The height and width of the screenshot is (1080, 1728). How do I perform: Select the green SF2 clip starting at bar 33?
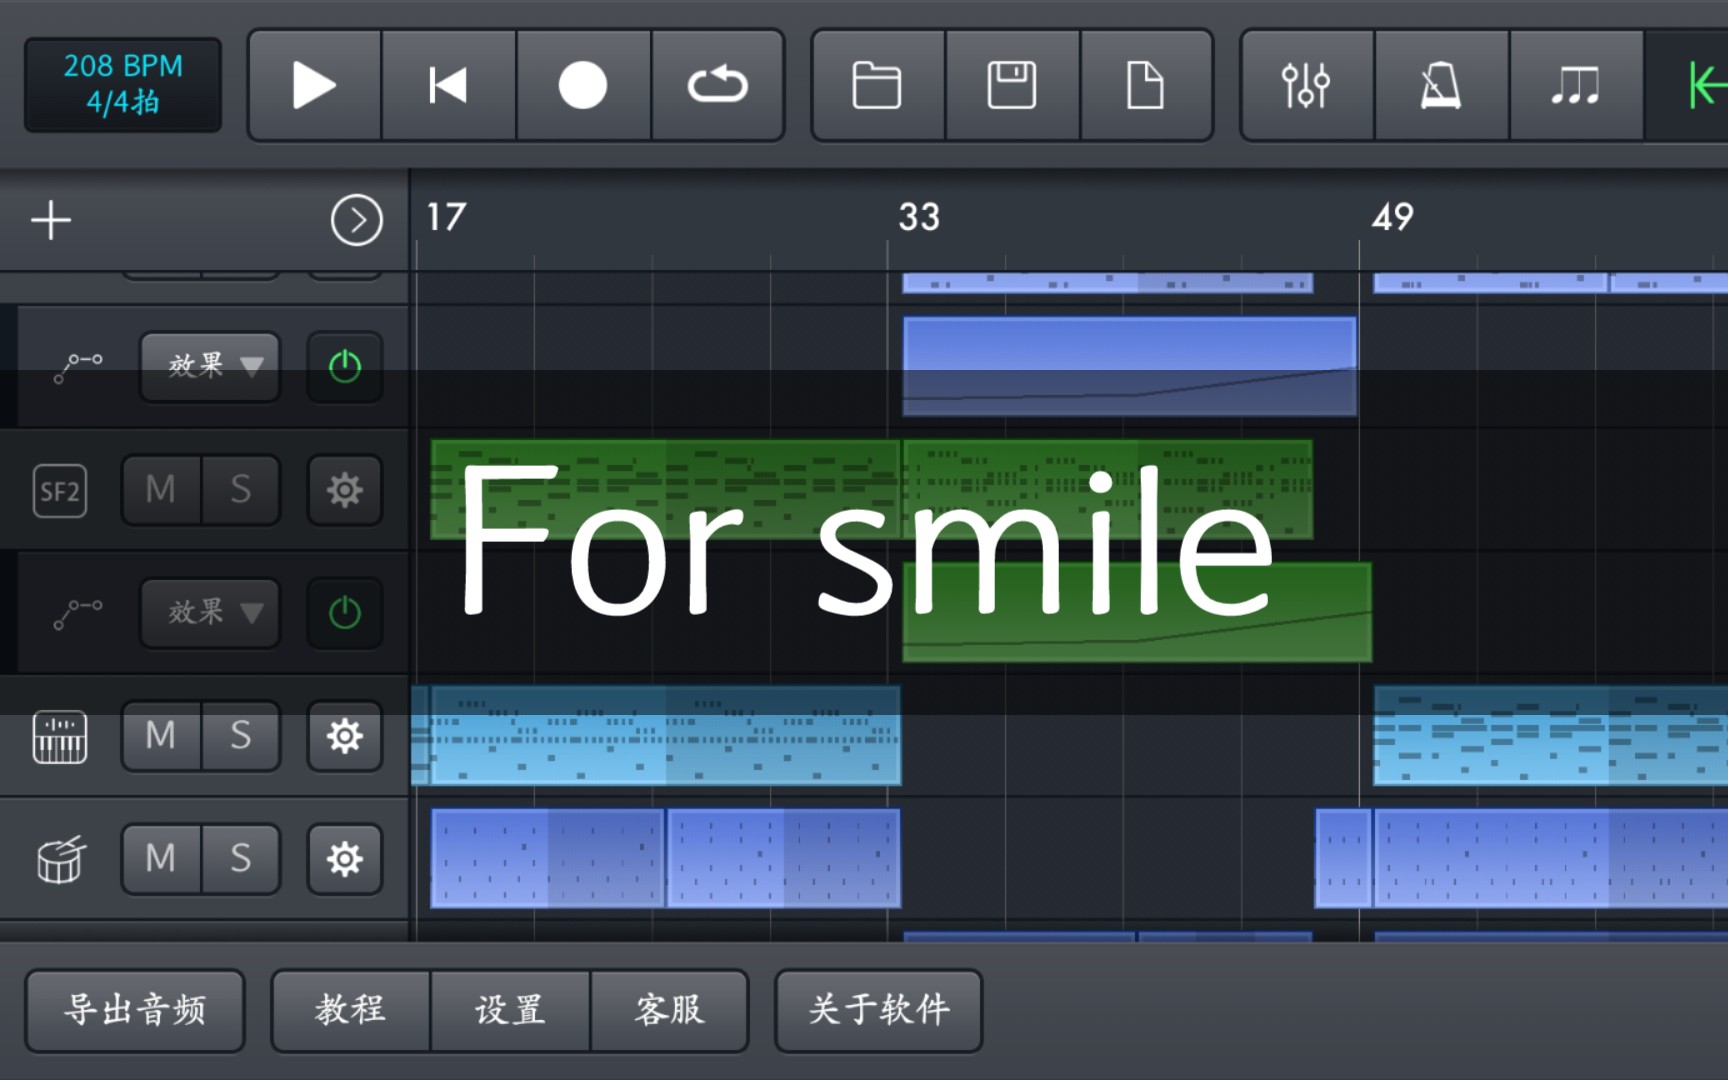pyautogui.click(x=1108, y=489)
